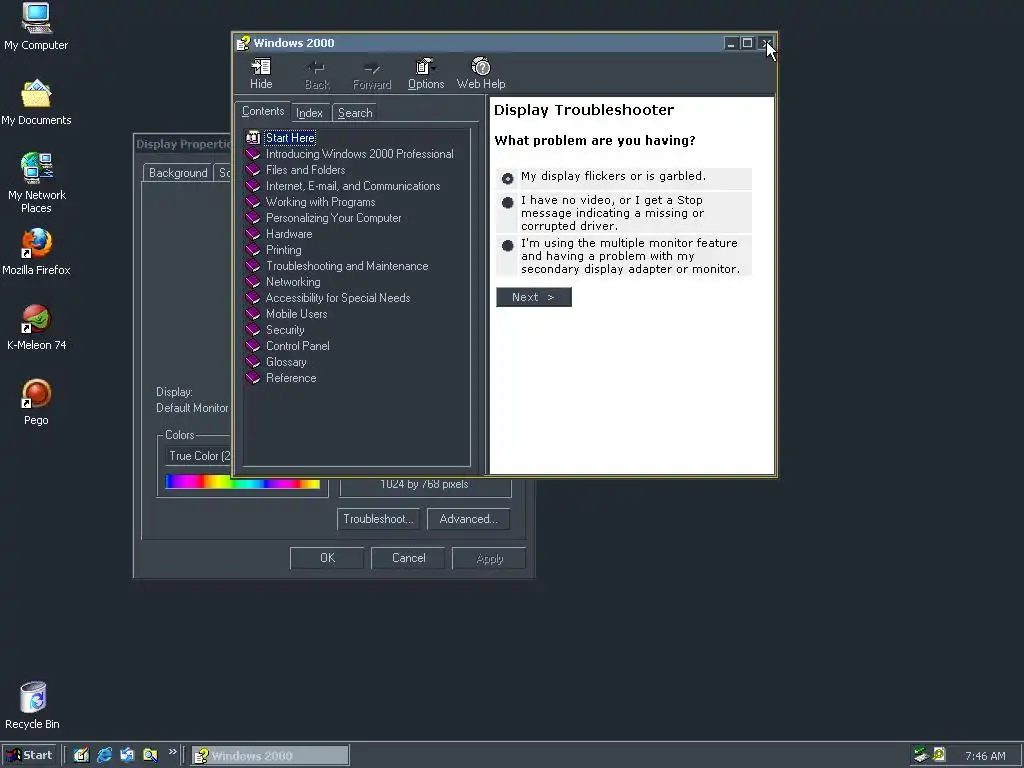Screen dimensions: 1024x768
Task: Click book icon beside Networking
Action: (x=253, y=282)
